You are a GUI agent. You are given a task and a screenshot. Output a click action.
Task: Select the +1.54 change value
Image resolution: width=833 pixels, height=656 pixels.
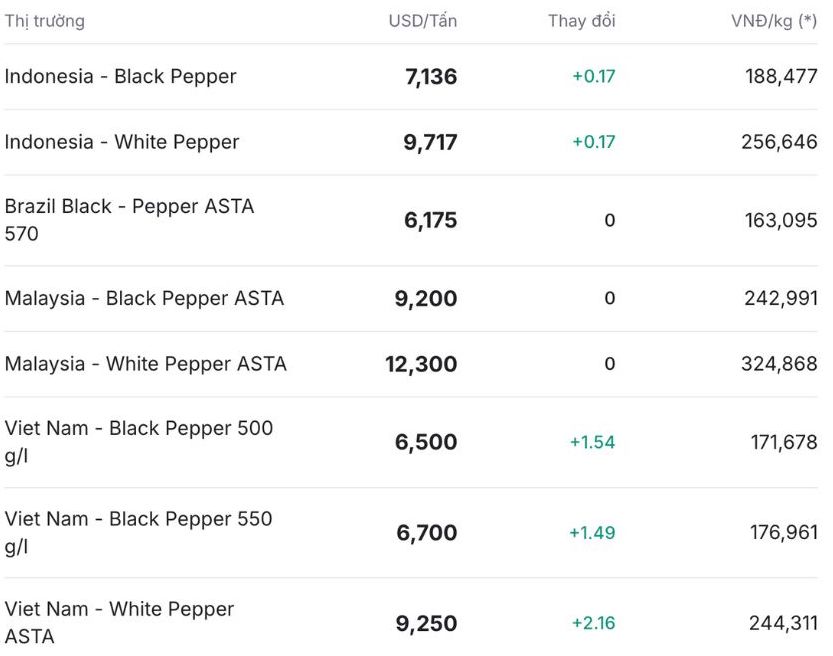coord(592,442)
